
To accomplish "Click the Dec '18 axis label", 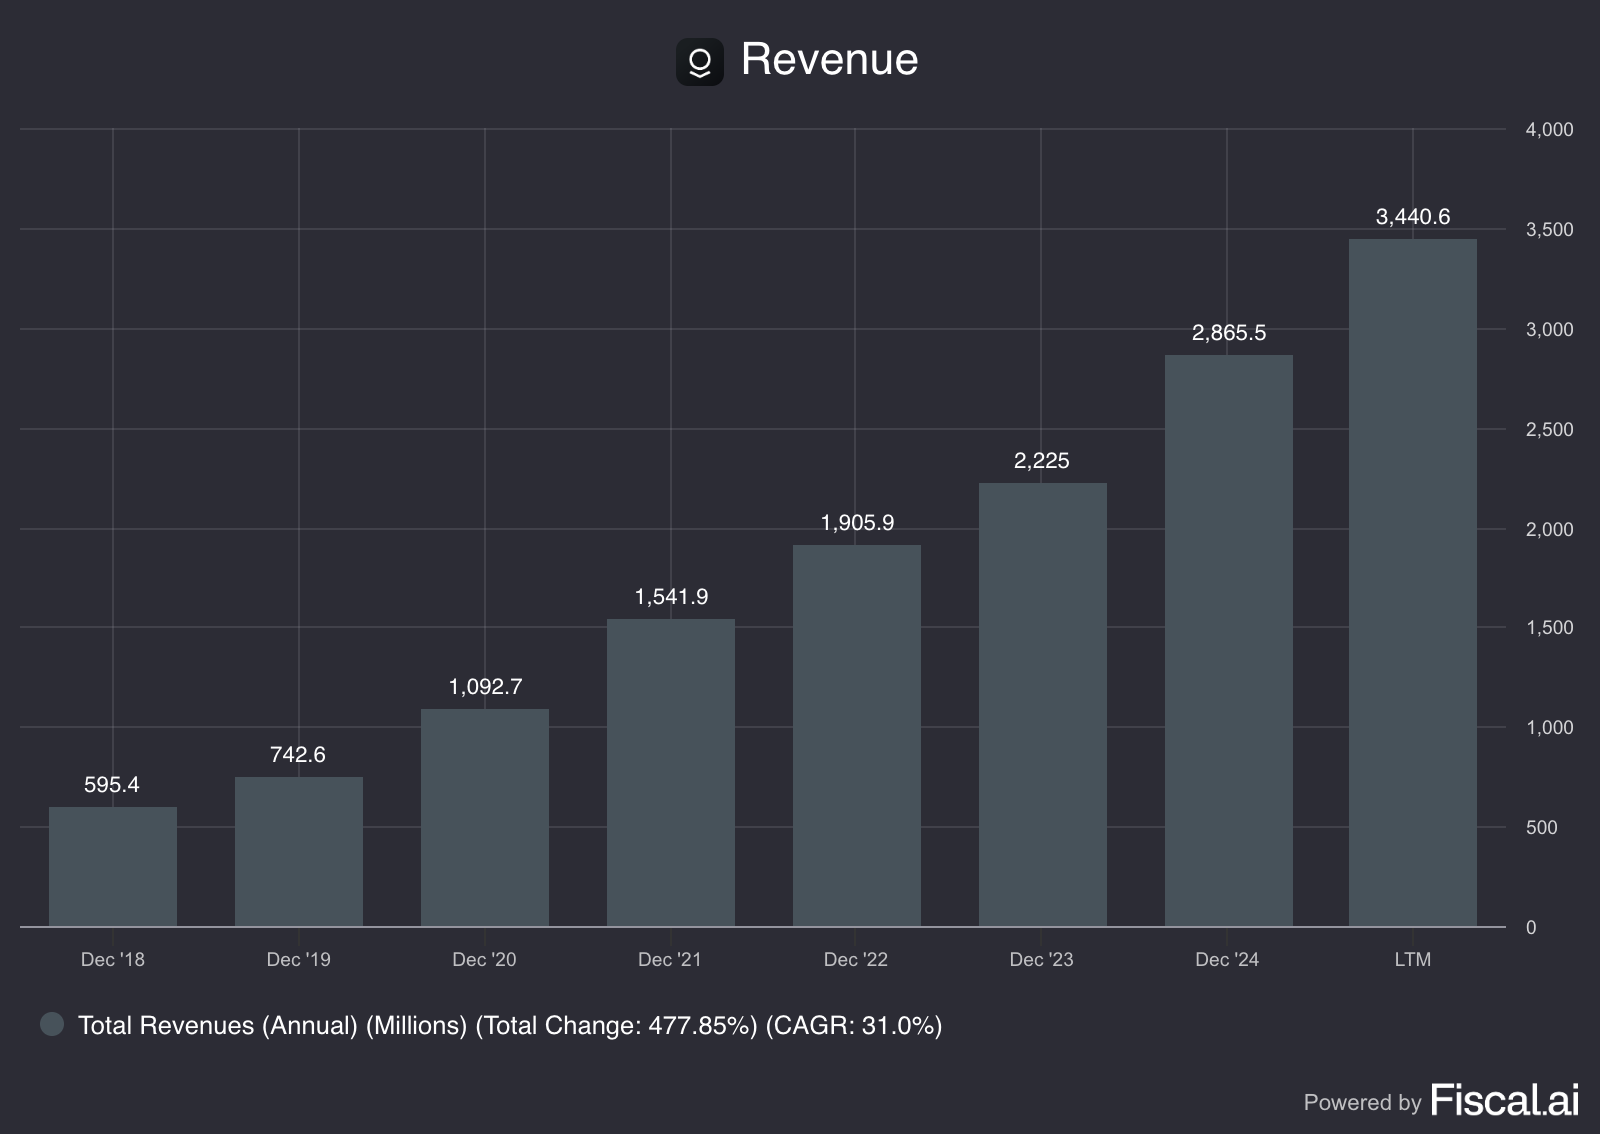I will [x=113, y=959].
